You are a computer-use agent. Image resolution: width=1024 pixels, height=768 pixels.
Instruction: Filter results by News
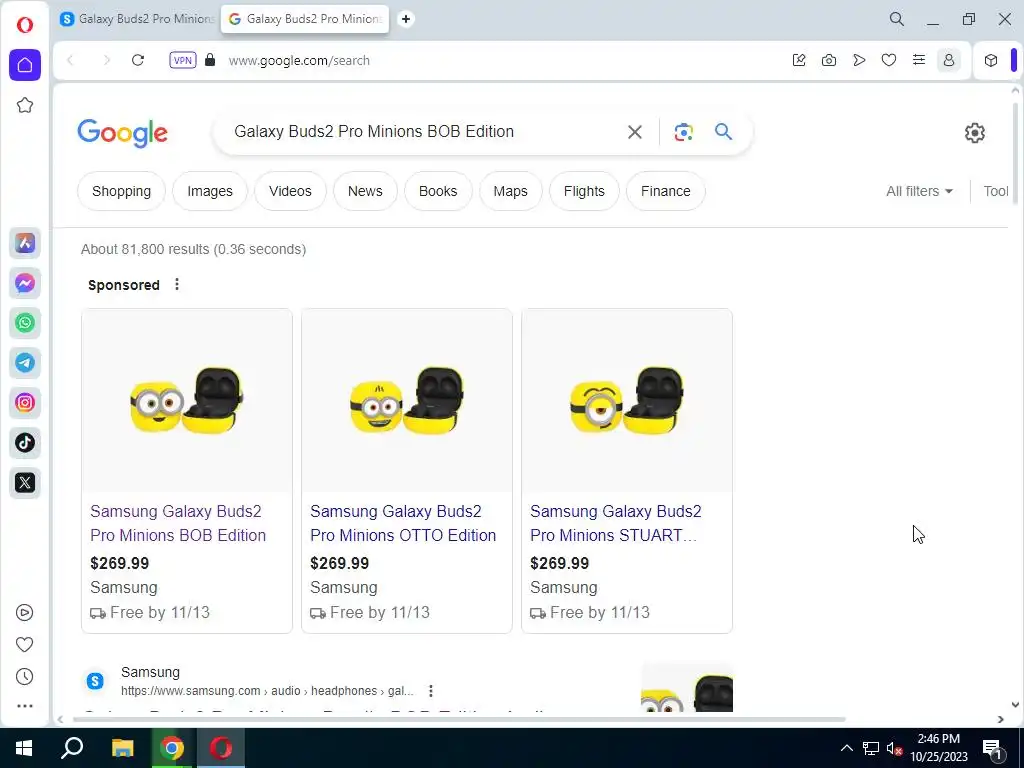pos(365,191)
